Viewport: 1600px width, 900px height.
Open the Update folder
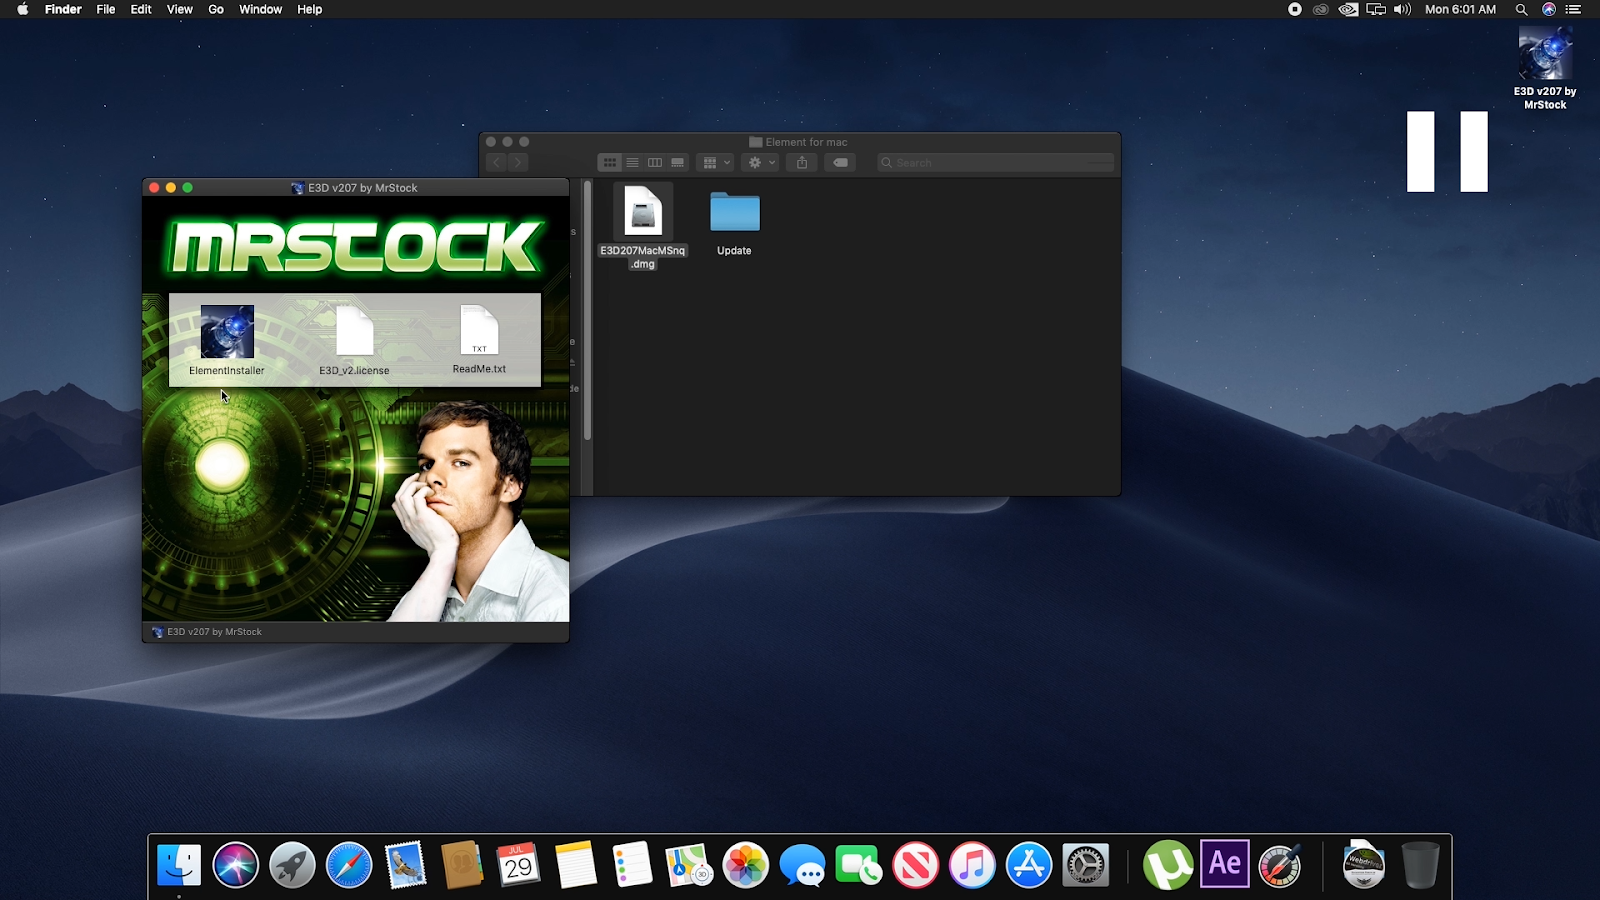coord(734,212)
